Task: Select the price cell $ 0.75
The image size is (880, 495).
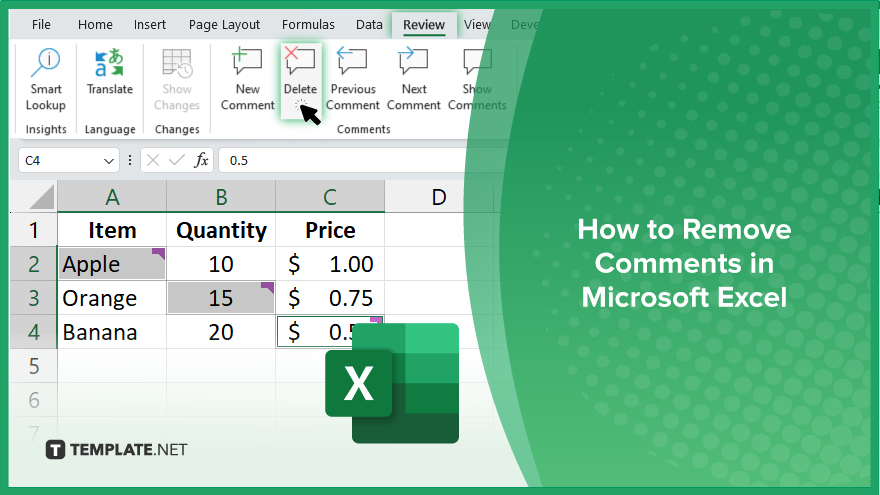Action: click(x=330, y=298)
